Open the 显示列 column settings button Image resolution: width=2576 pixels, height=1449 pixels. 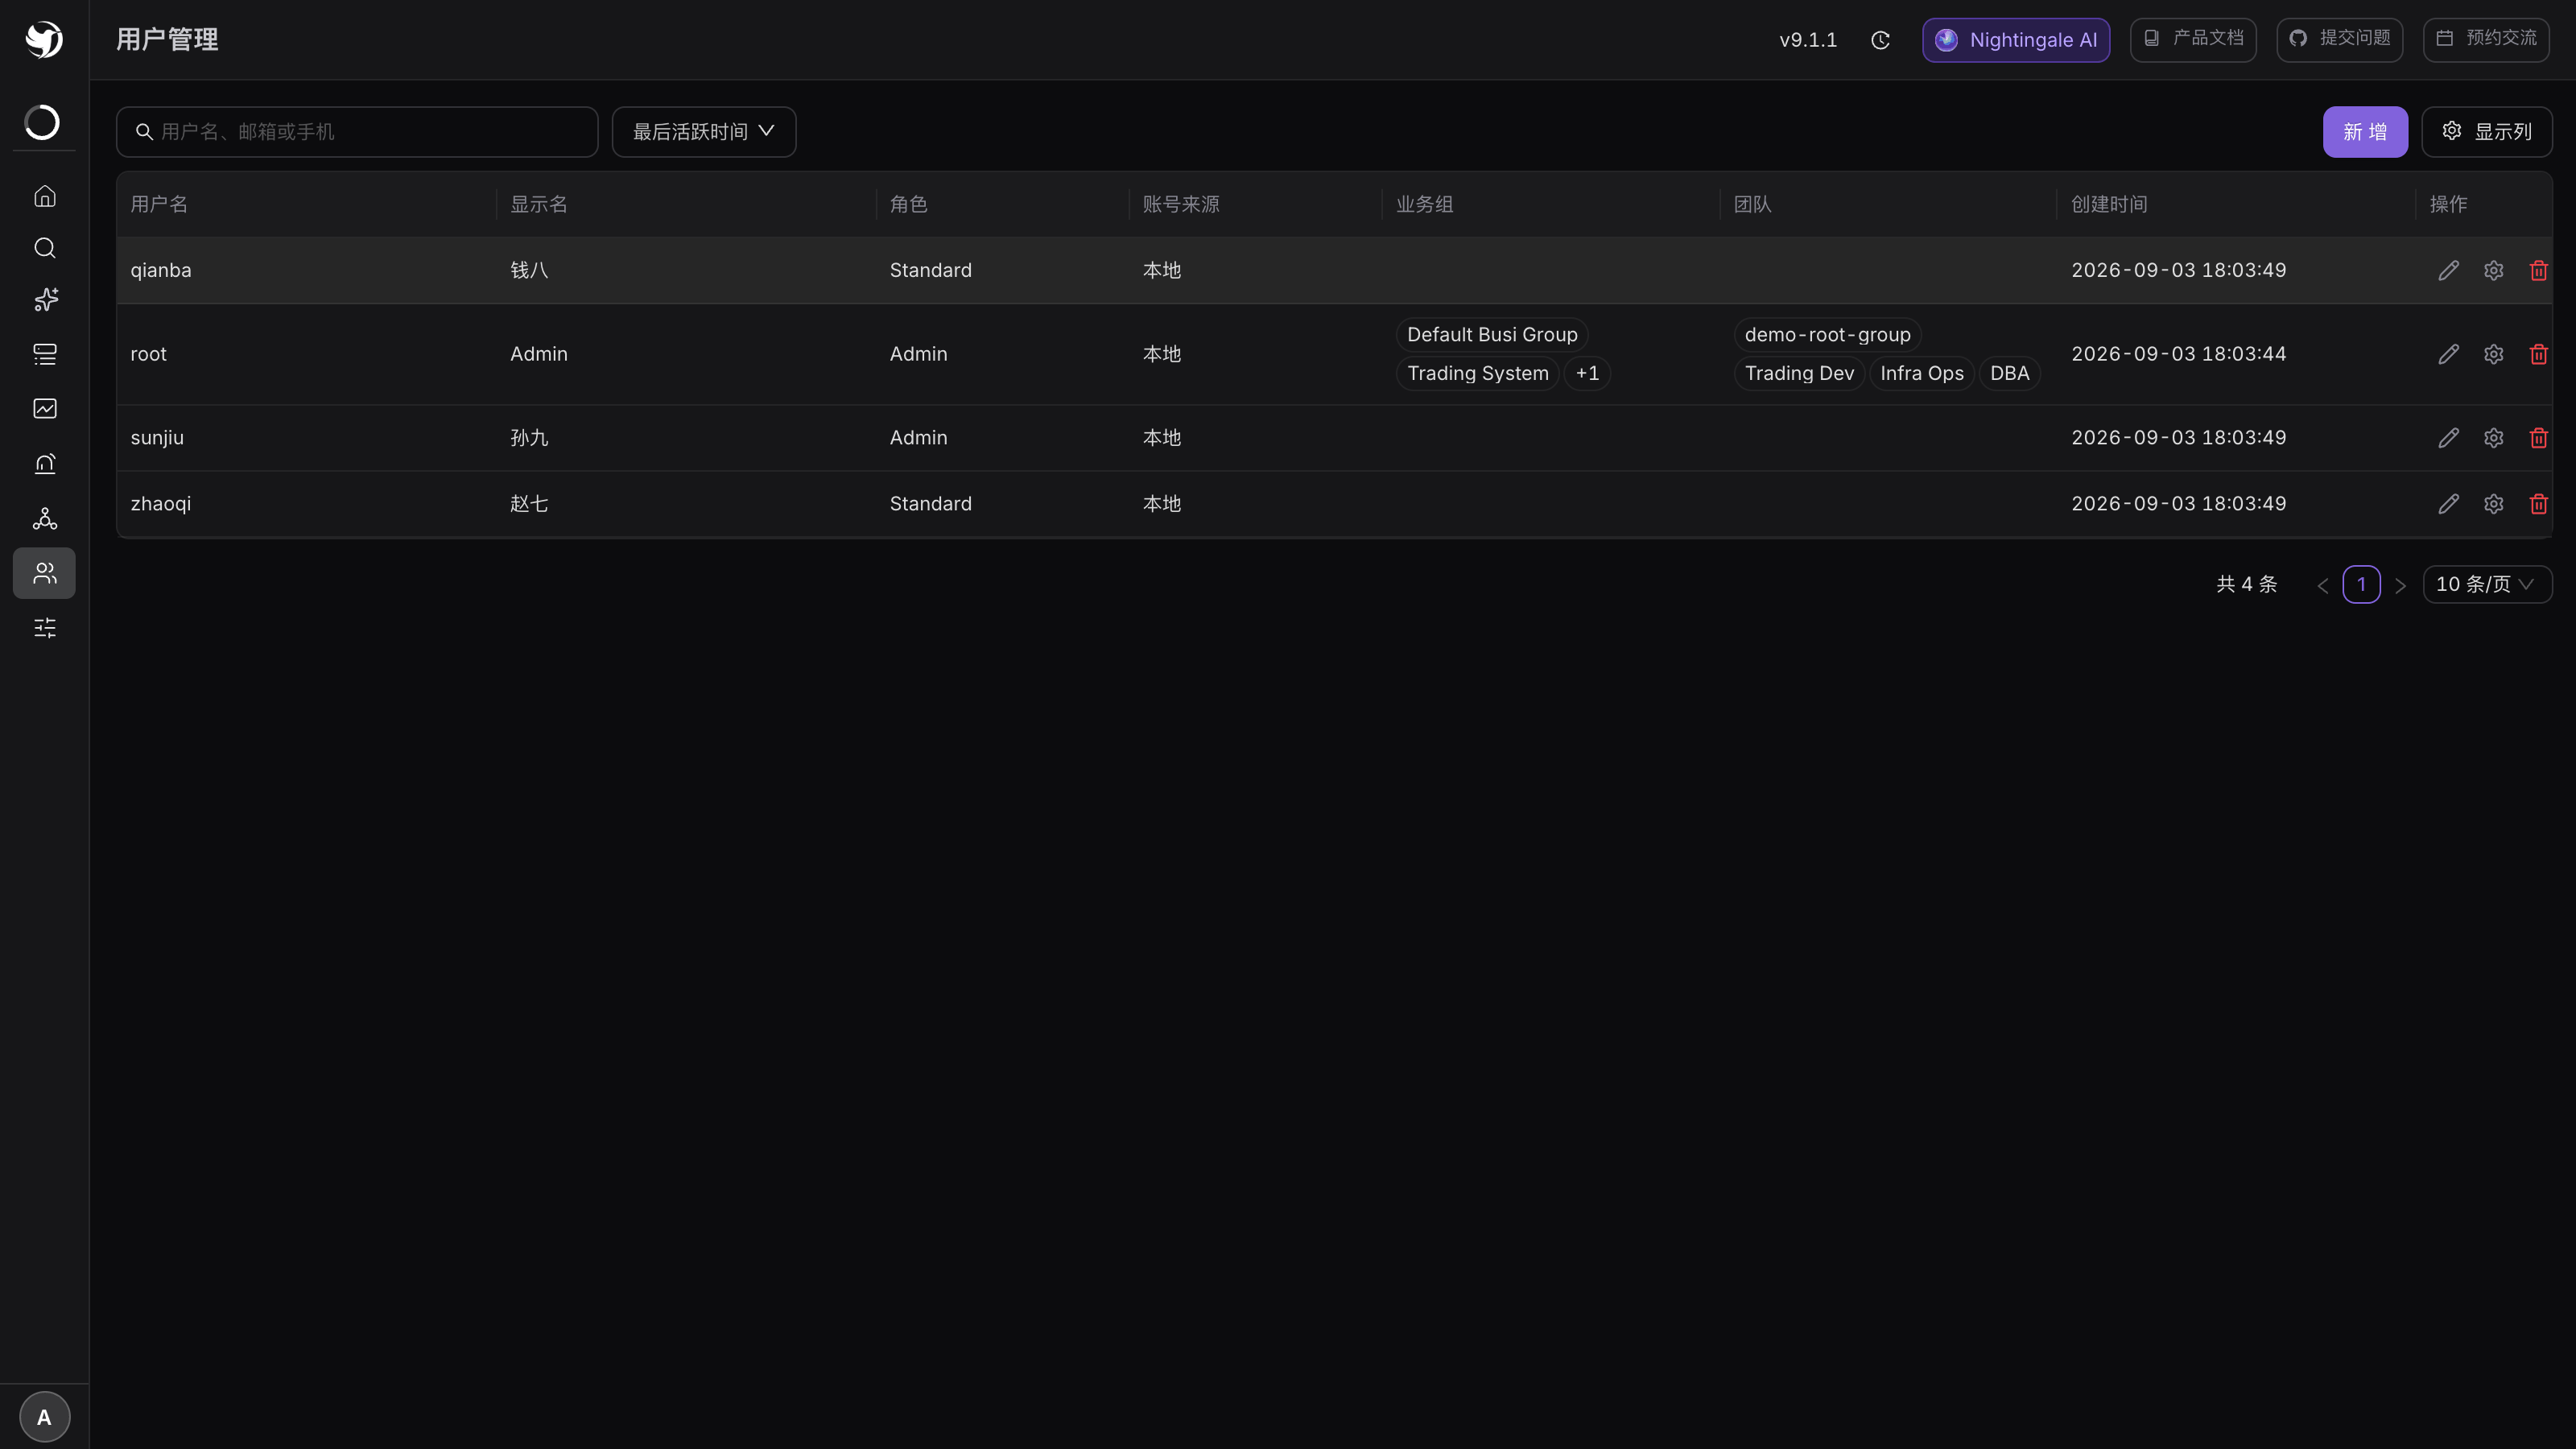coord(2486,132)
